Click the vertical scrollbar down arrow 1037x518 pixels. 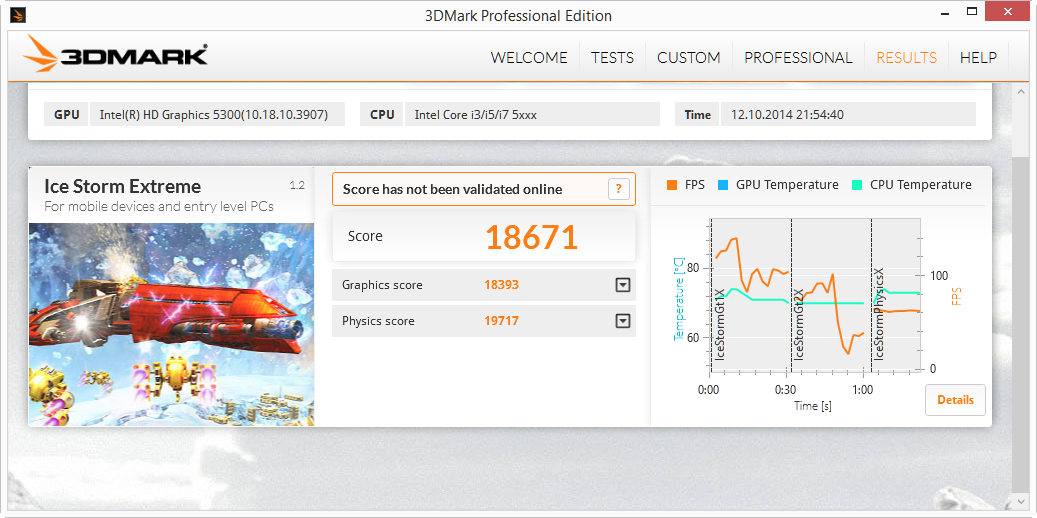point(1019,502)
